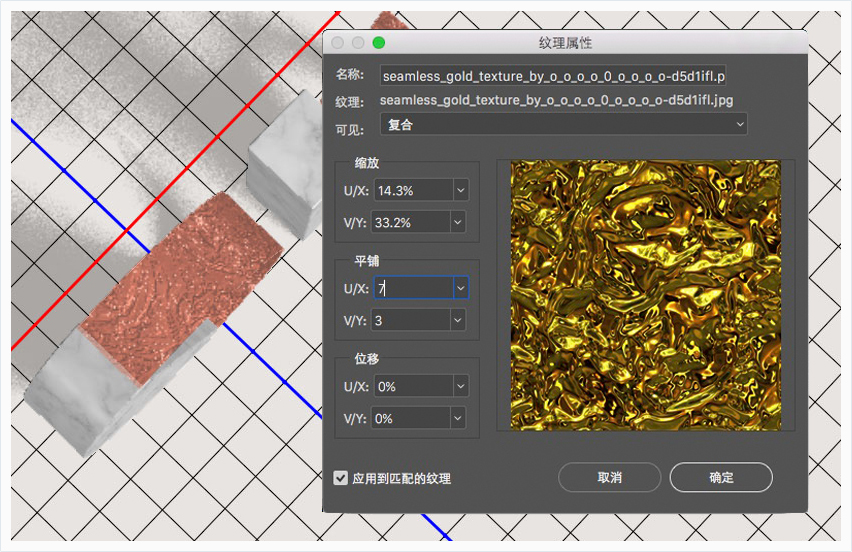Image resolution: width=852 pixels, height=552 pixels.
Task: Expand the 位移 V/Y dropdown arrow
Action: coord(458,418)
